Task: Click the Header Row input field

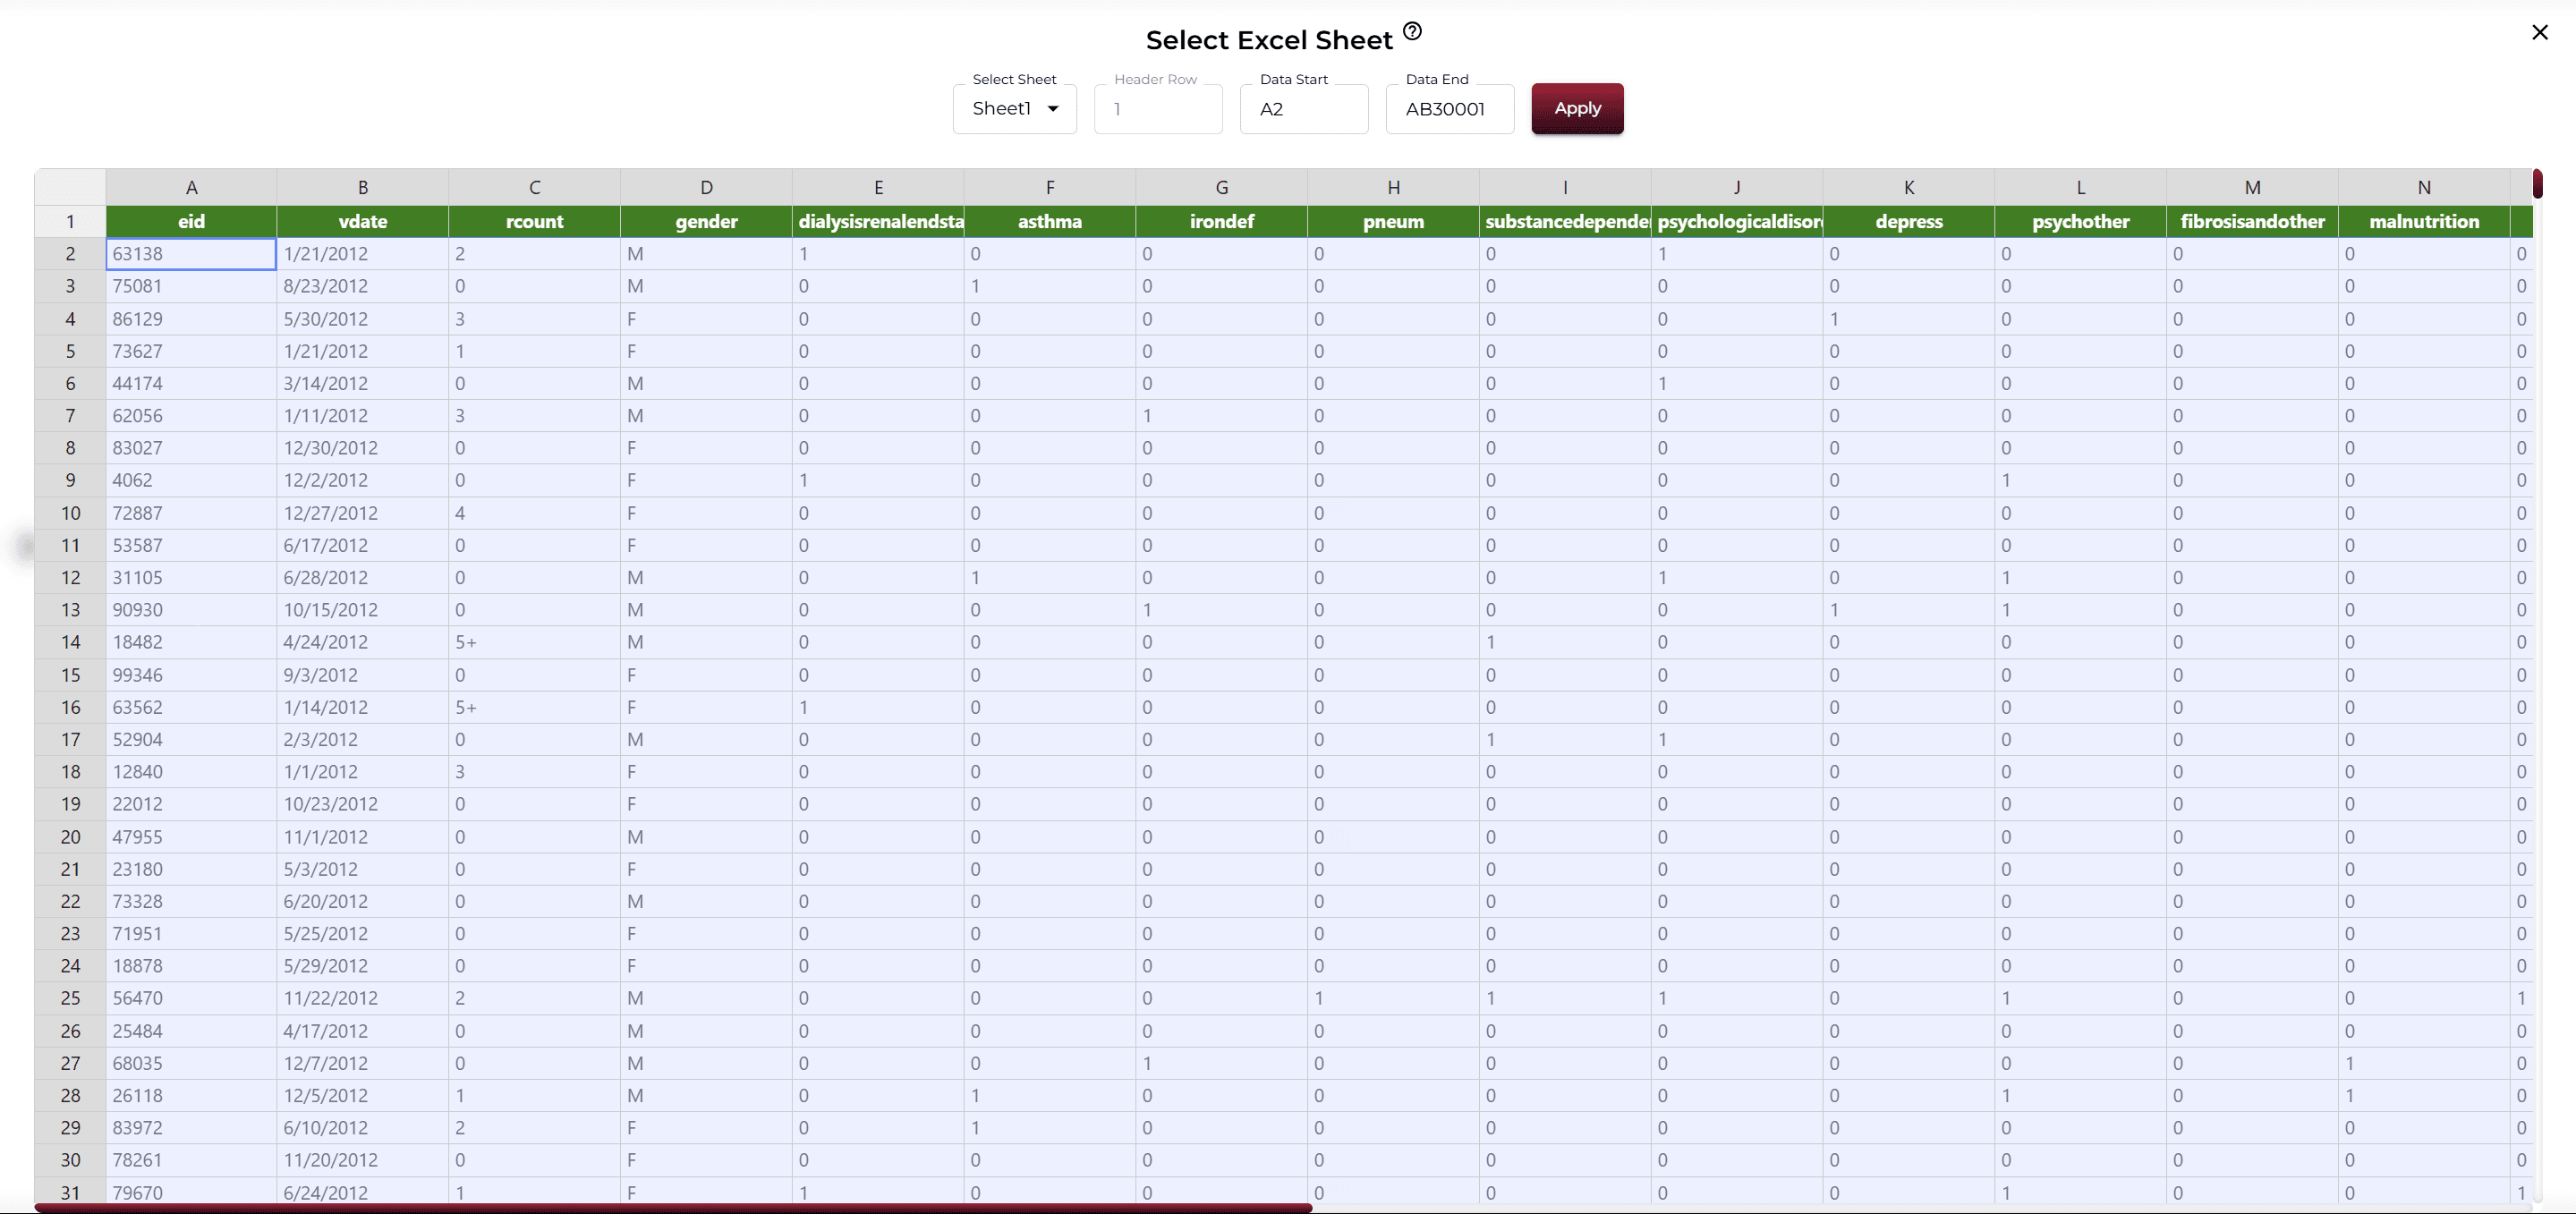Action: [1158, 109]
